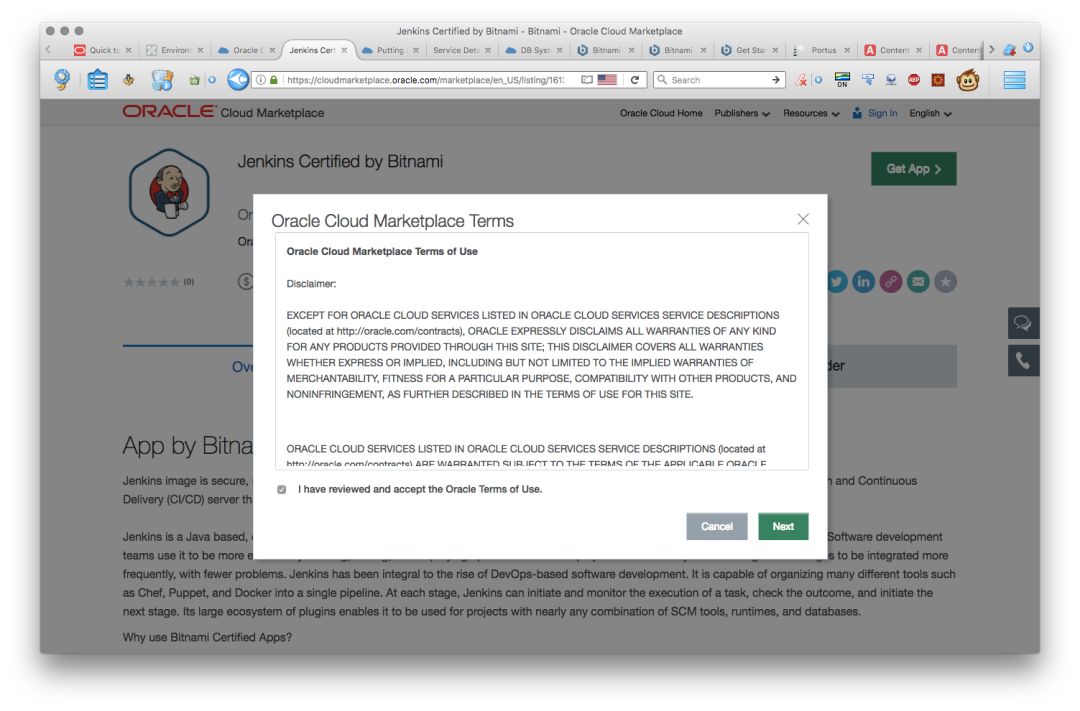
Task: Open Oracle Cloud Home link
Action: point(661,113)
